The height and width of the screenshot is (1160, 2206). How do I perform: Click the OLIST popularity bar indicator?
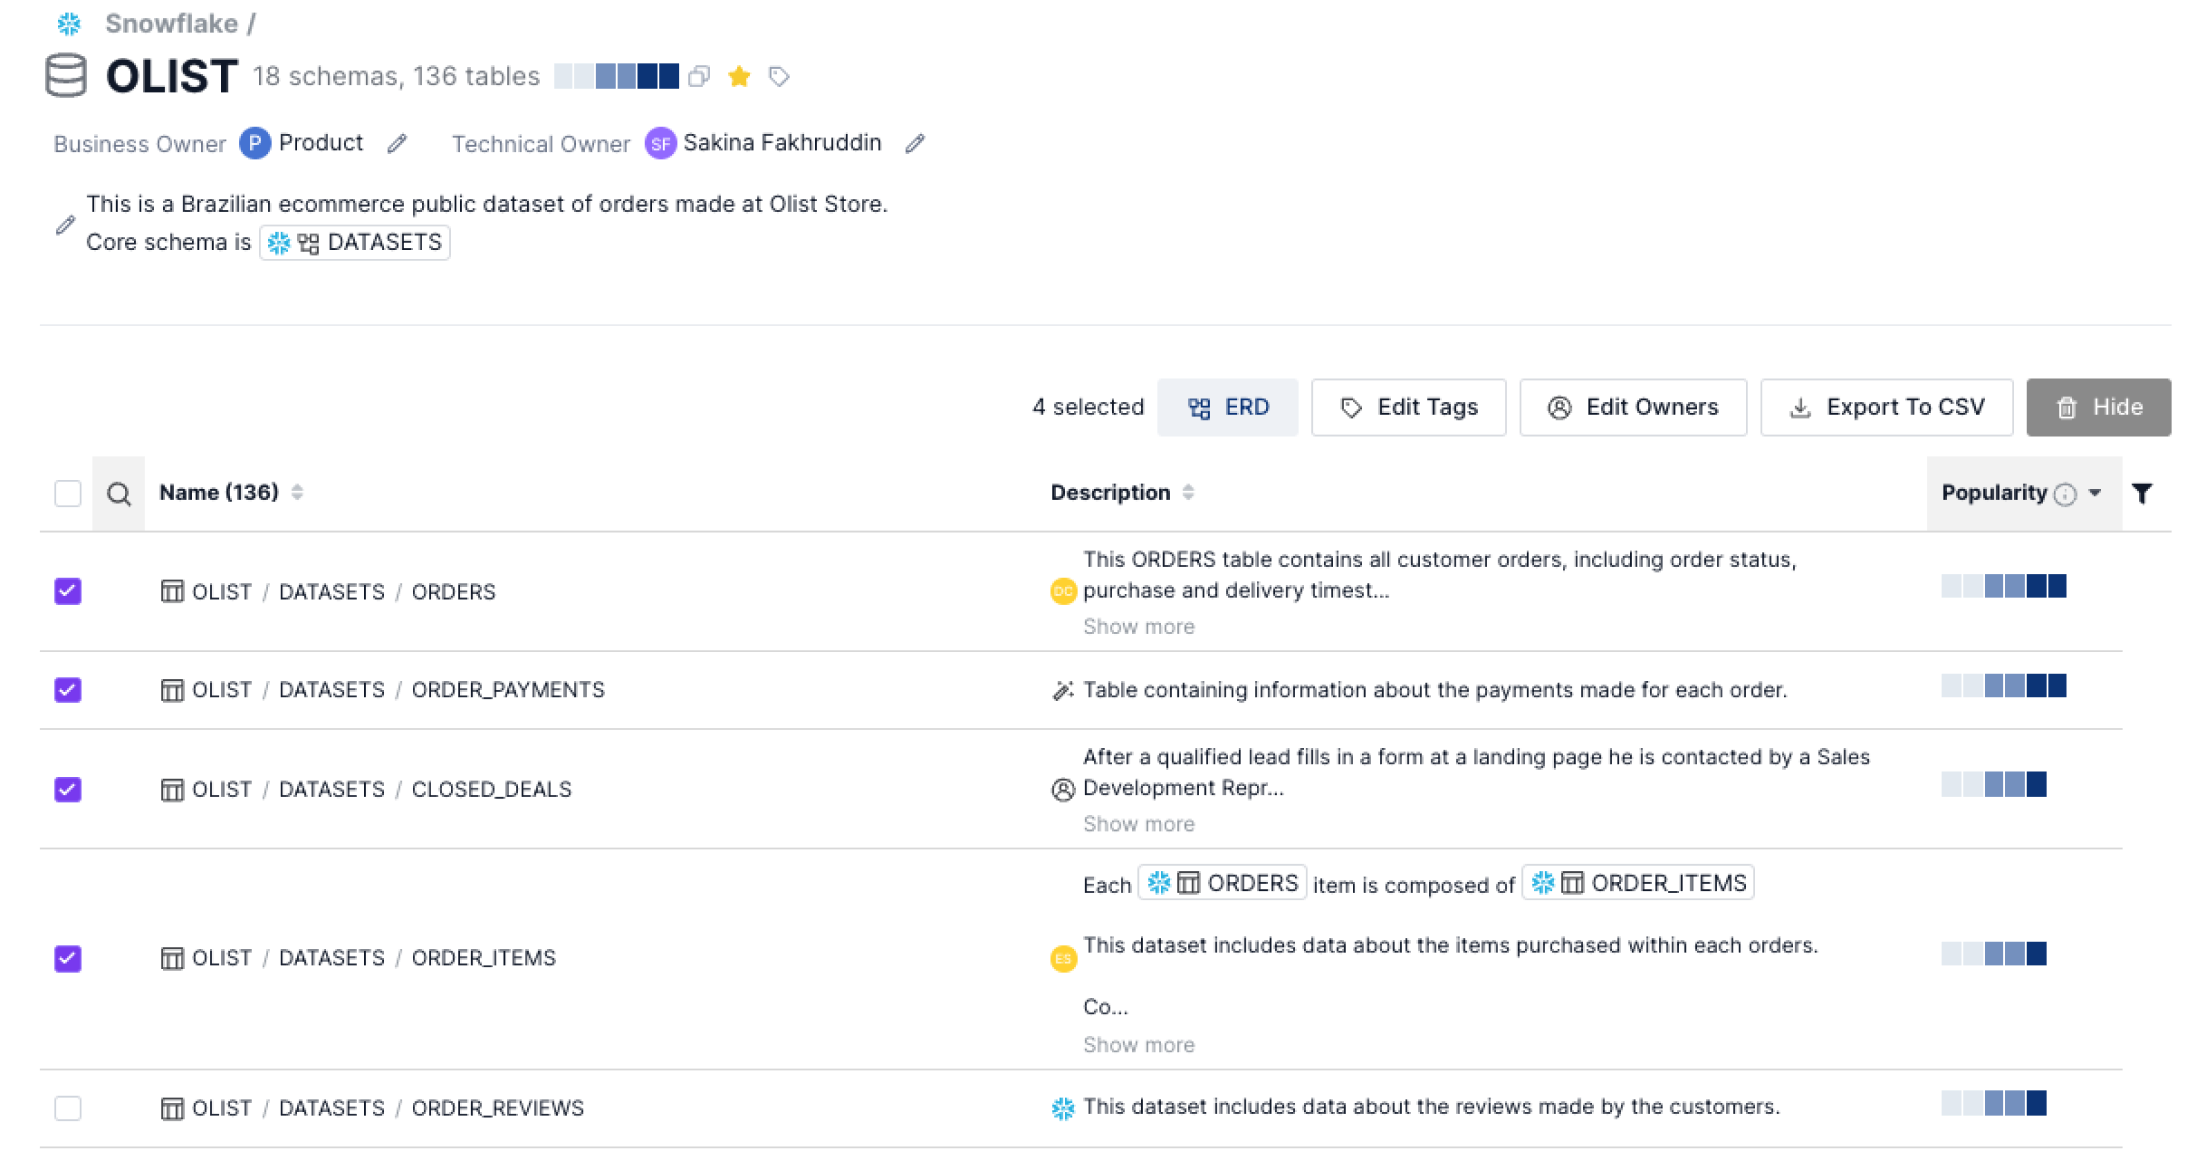pyautogui.click(x=616, y=76)
